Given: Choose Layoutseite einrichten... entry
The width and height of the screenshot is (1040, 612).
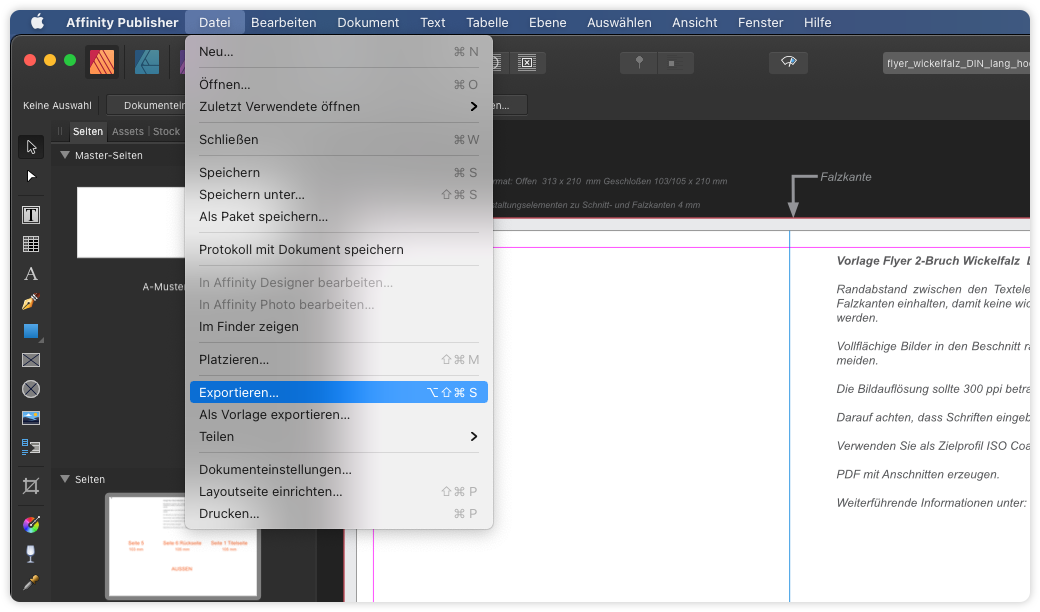Looking at the screenshot, I should point(339,492).
